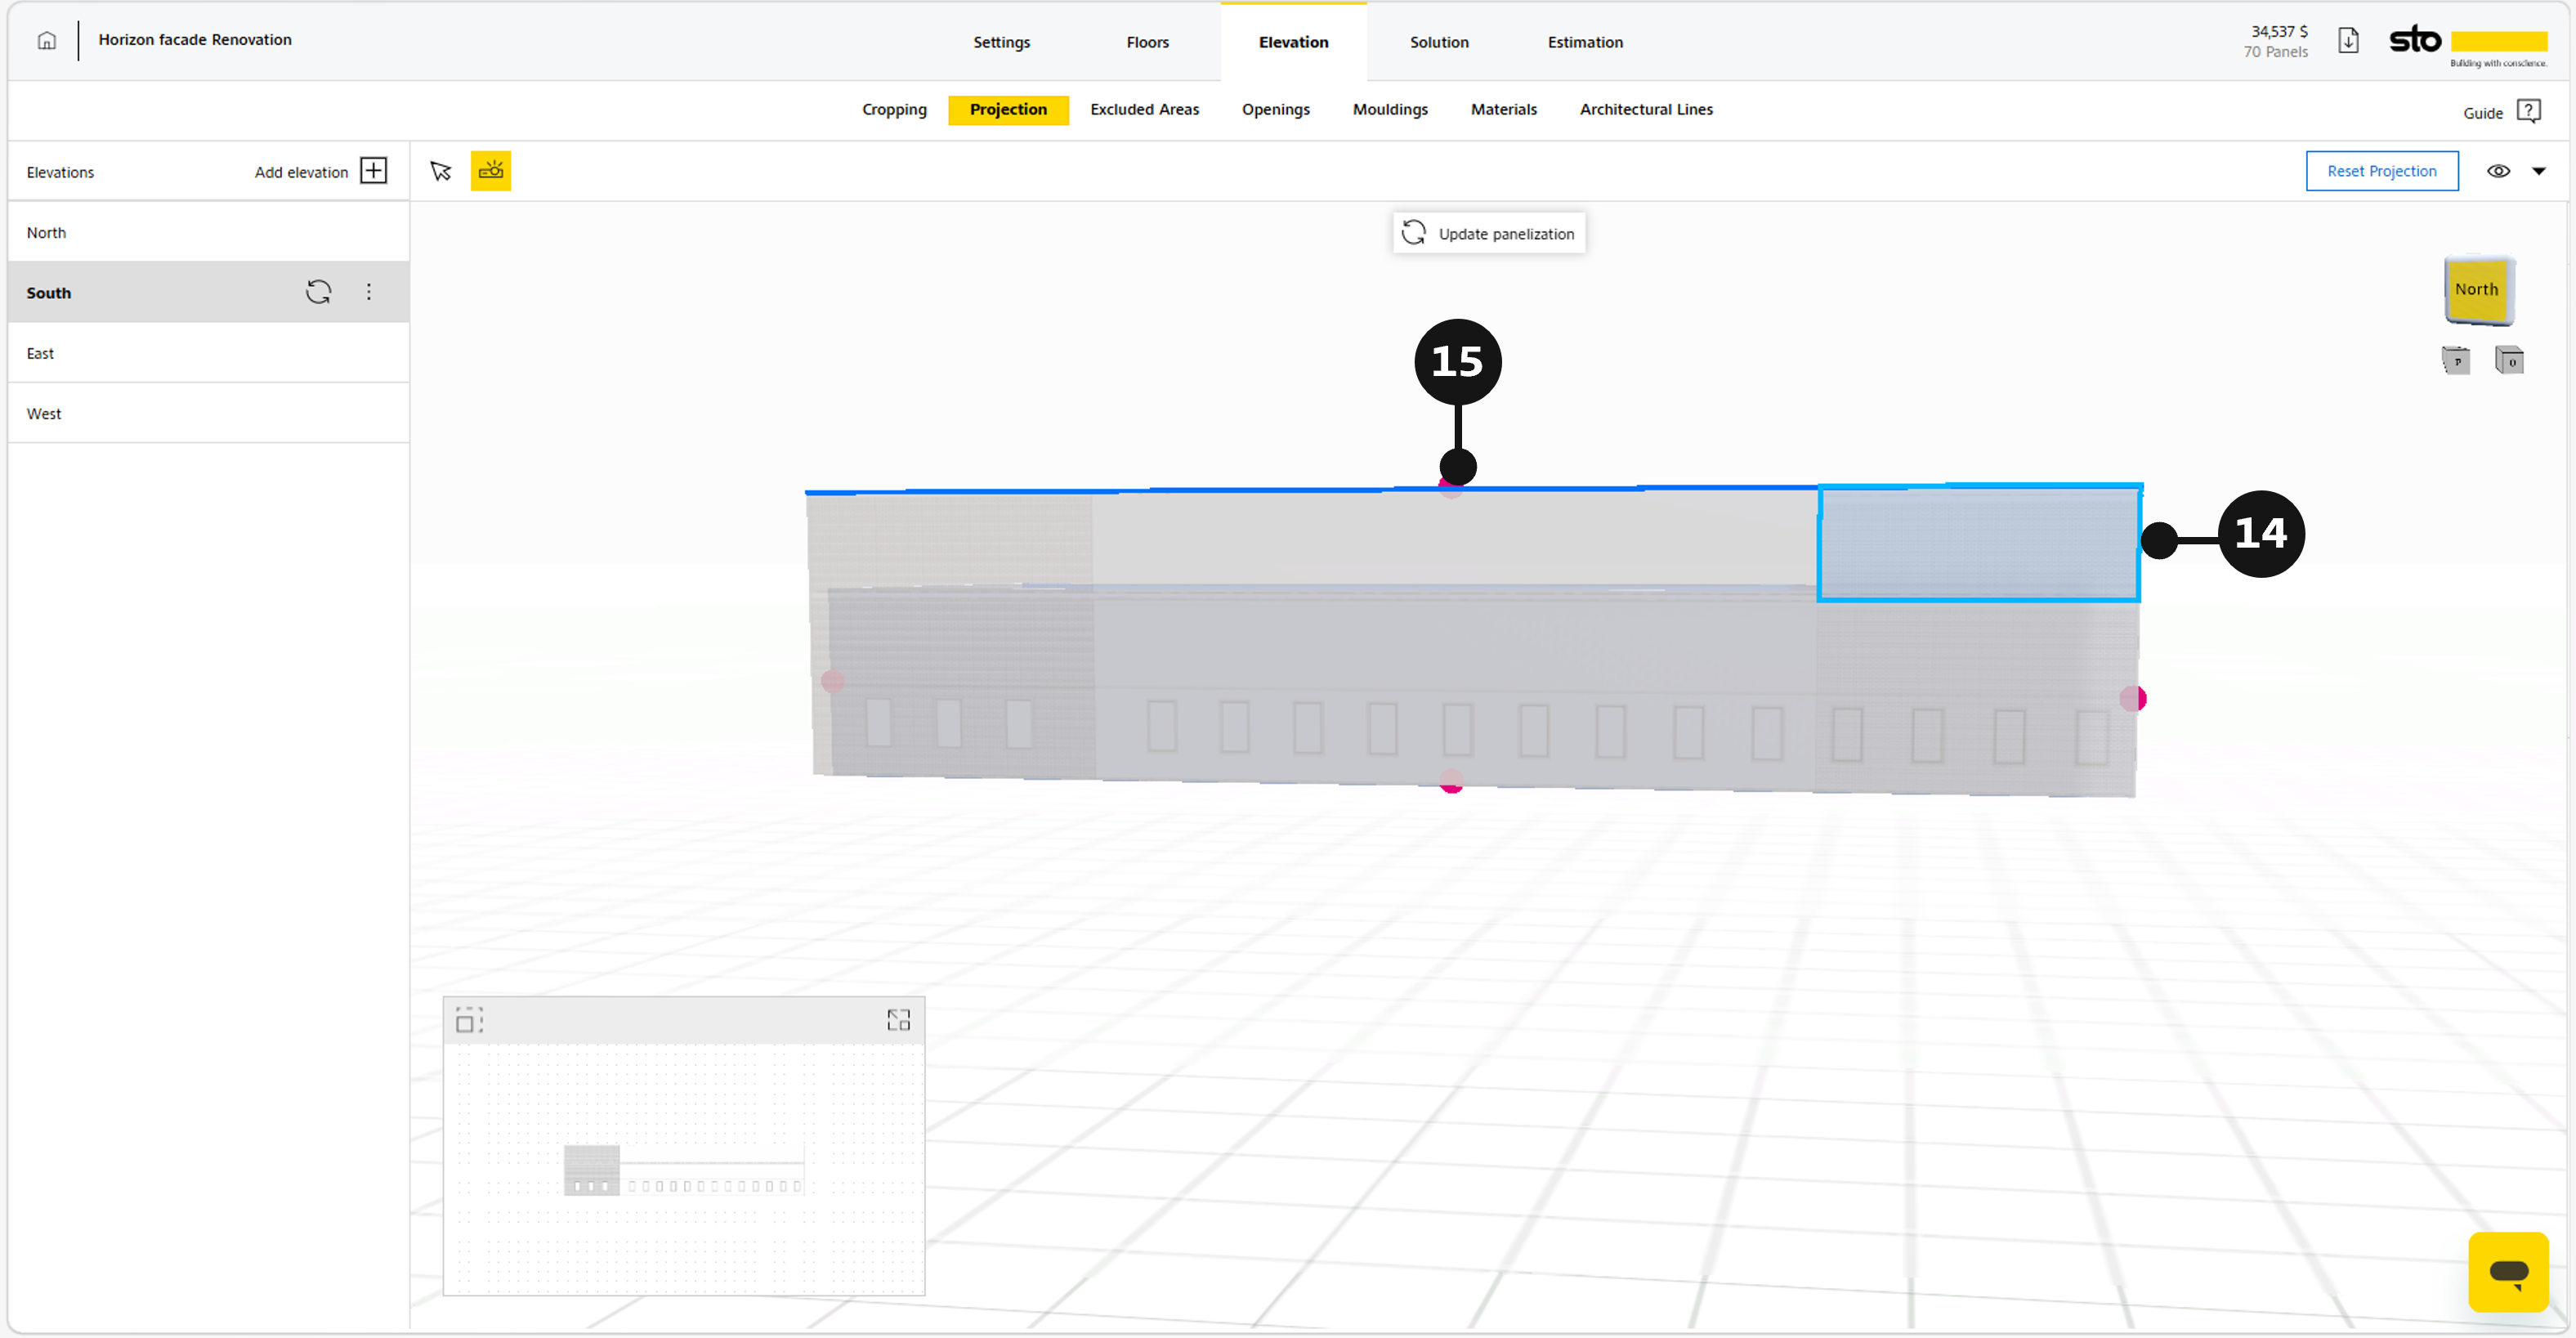
Task: Select the South elevation
Action: (x=208, y=292)
